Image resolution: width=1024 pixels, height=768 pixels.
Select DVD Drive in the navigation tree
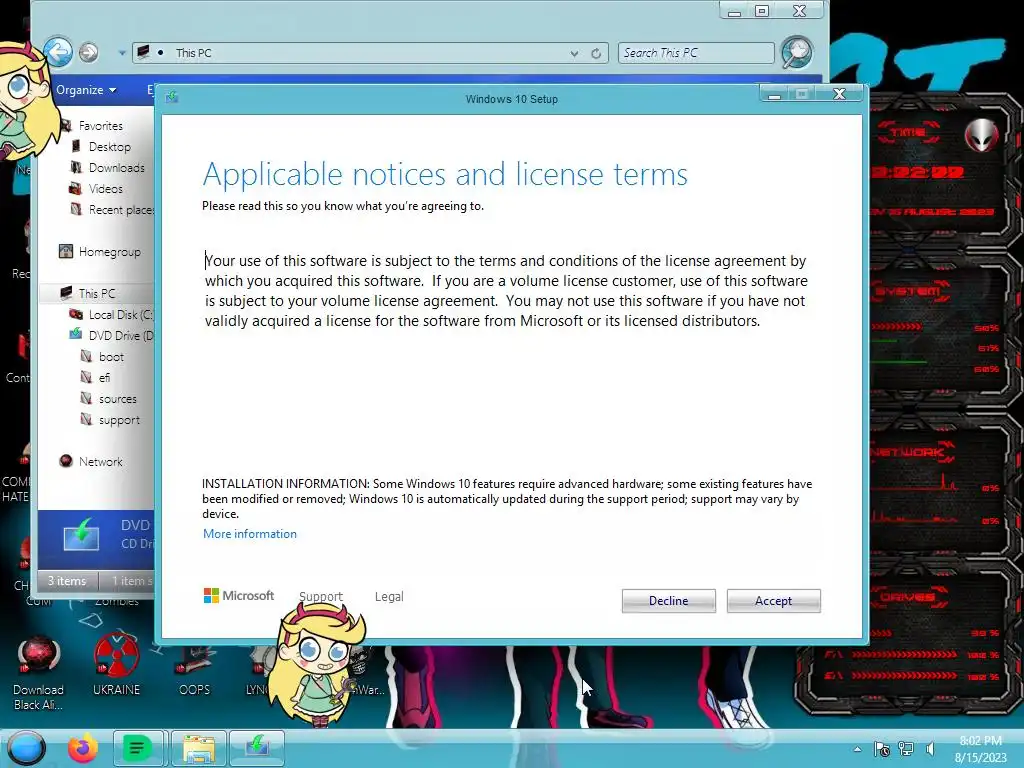(121, 335)
